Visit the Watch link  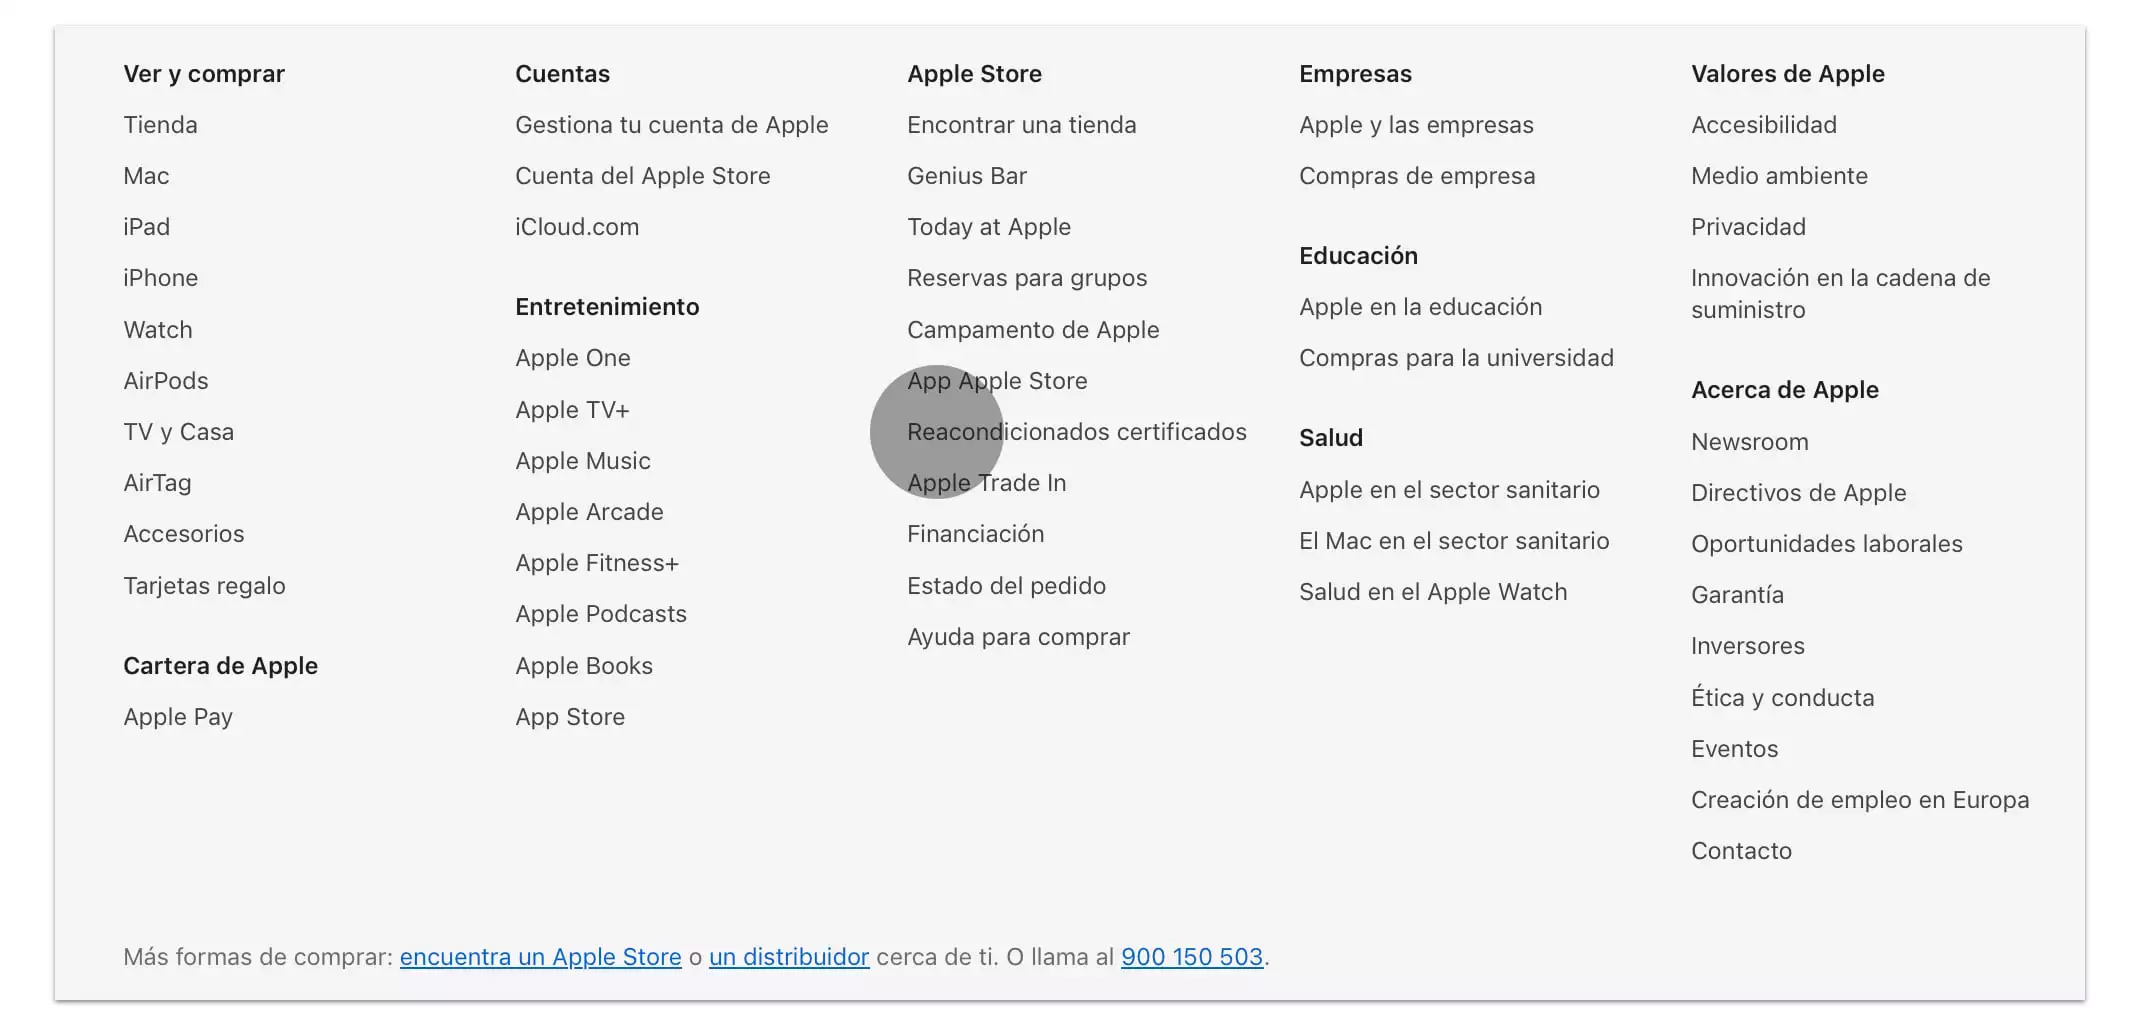click(157, 330)
